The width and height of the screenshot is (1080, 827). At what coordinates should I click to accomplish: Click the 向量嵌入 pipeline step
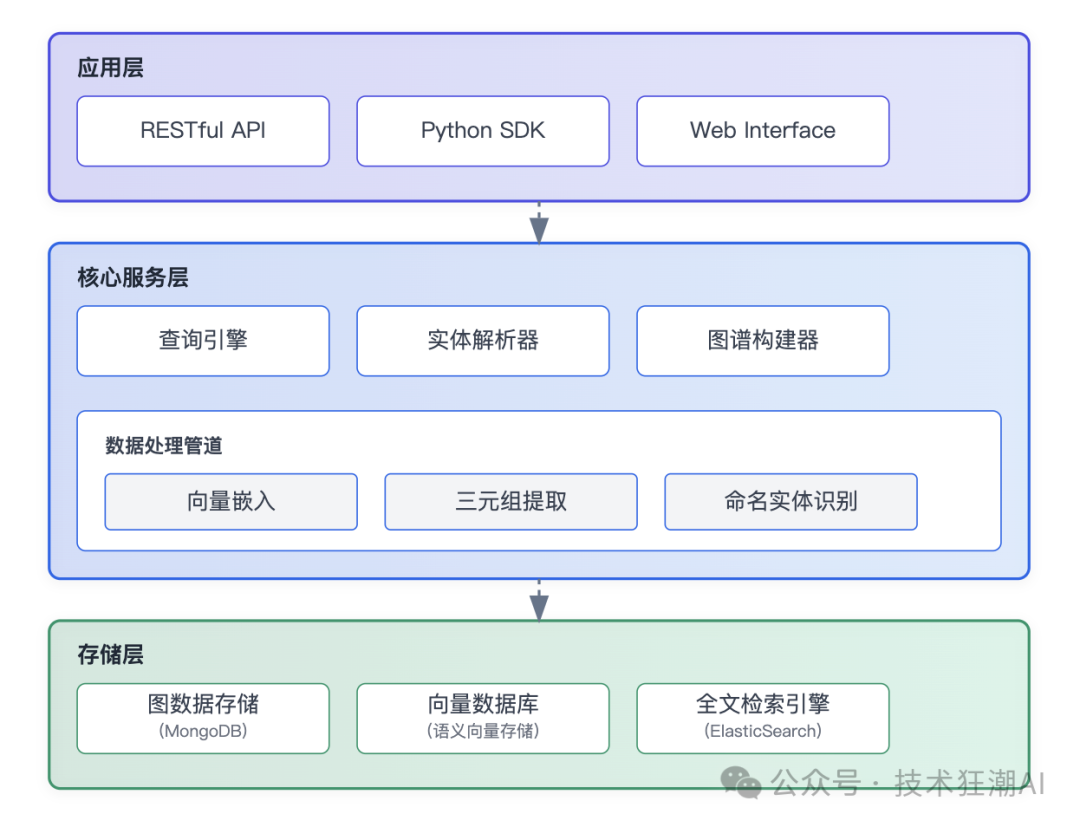click(231, 502)
